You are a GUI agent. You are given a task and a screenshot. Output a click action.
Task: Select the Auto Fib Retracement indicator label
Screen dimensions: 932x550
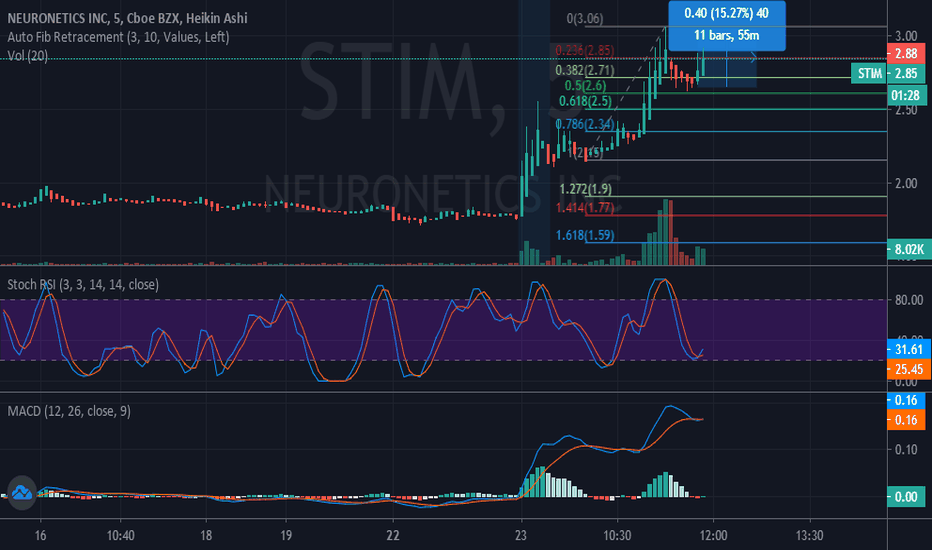coord(118,37)
